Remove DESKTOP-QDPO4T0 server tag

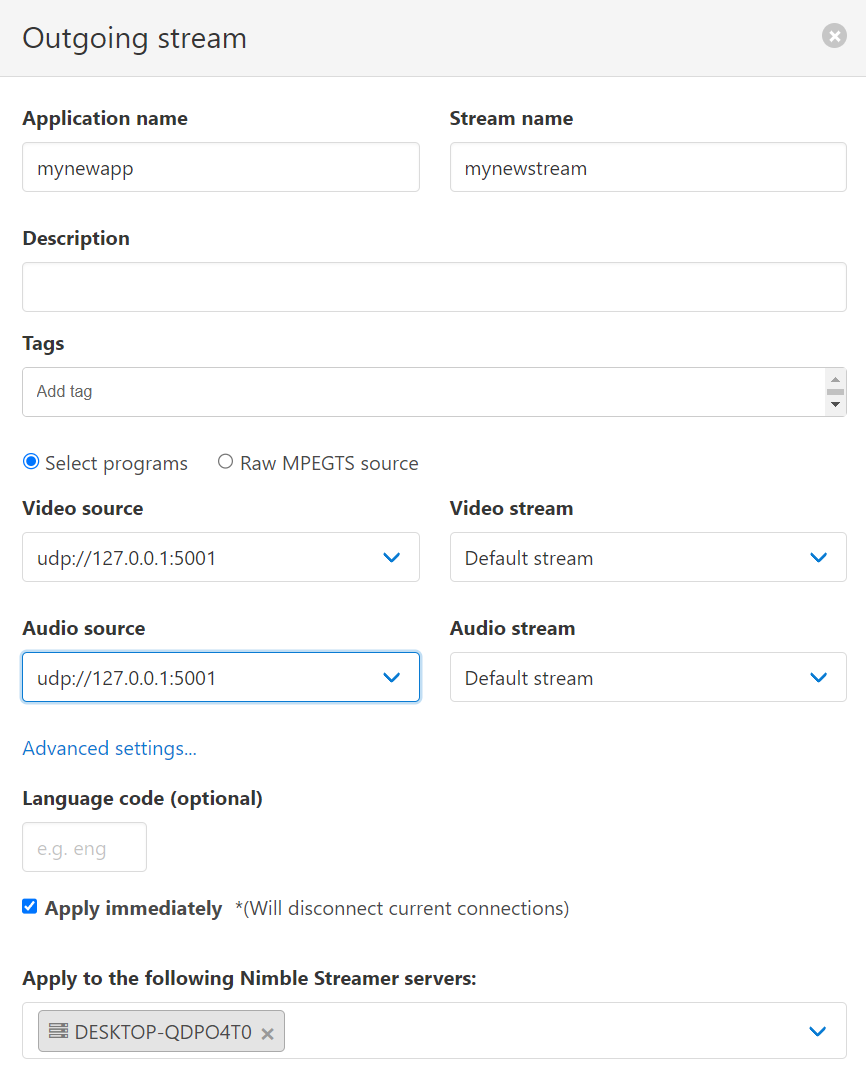pos(267,1033)
